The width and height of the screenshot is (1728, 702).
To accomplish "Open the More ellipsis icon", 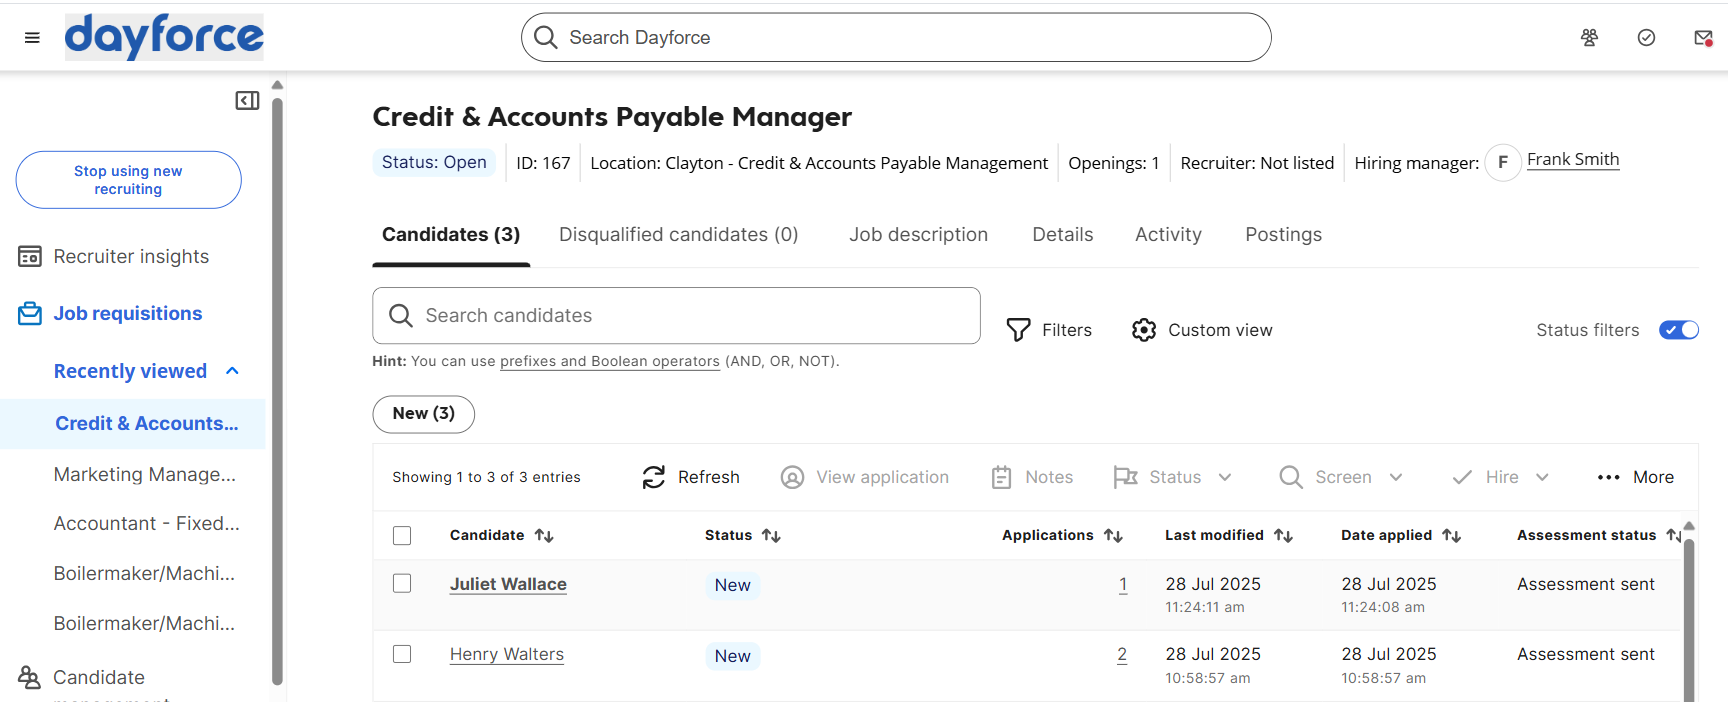I will point(1608,477).
